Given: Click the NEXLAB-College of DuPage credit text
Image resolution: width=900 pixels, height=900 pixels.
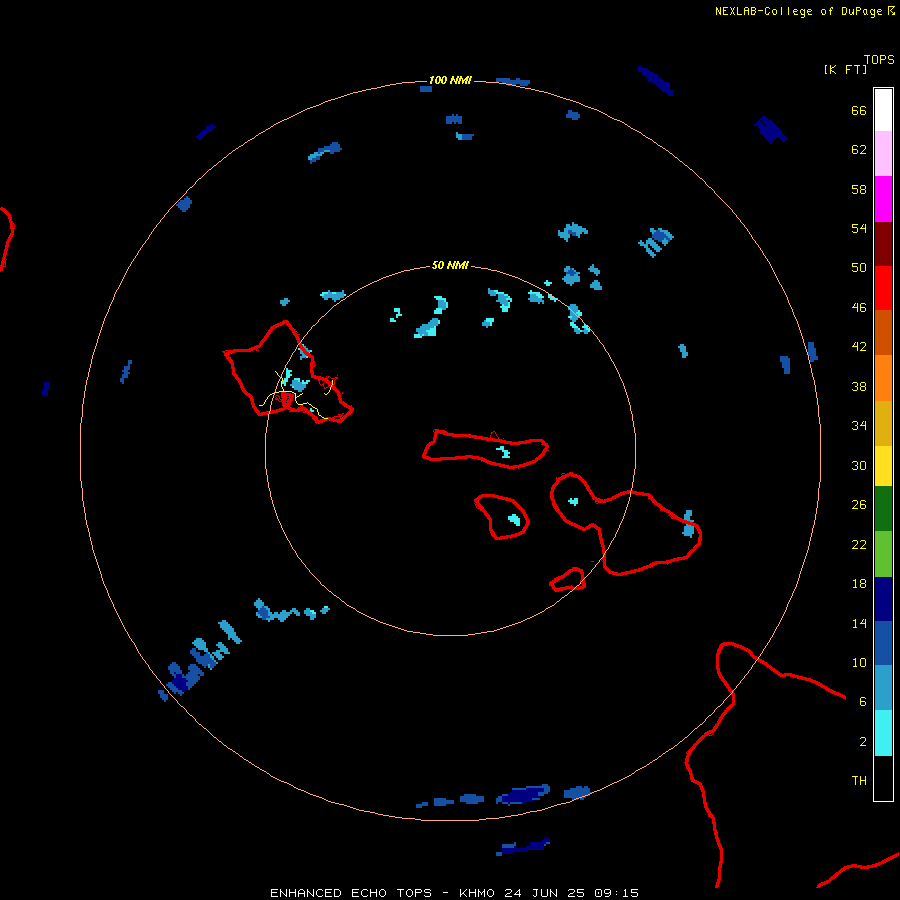Looking at the screenshot, I should coord(805,11).
